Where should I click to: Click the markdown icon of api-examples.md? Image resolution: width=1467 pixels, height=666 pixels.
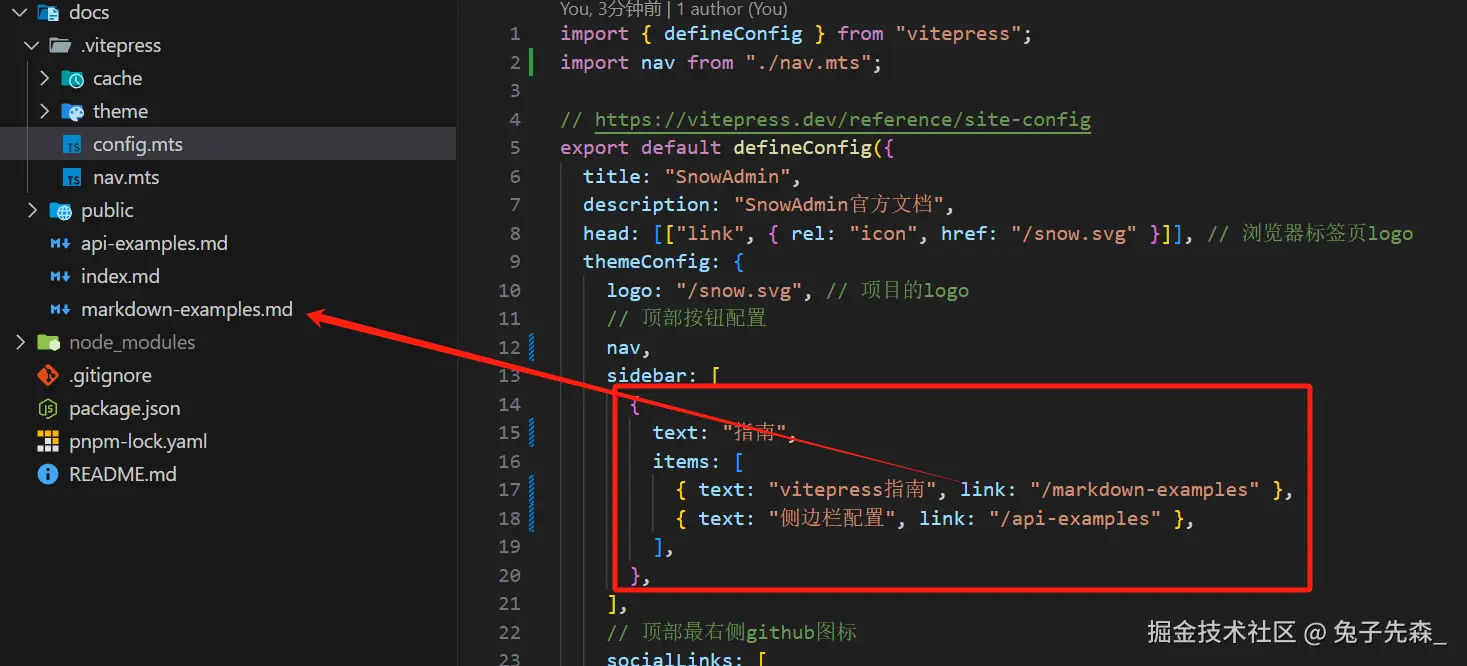[60, 244]
